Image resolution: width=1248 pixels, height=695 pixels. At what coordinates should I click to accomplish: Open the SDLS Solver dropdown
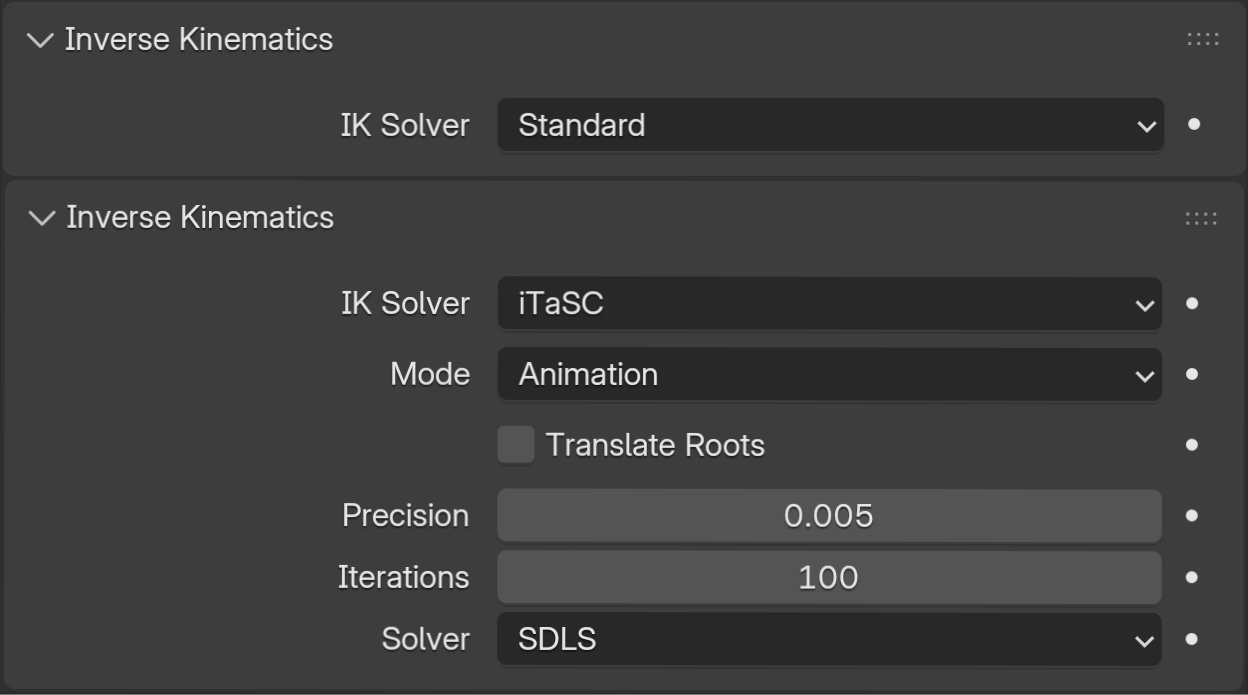(x=830, y=639)
